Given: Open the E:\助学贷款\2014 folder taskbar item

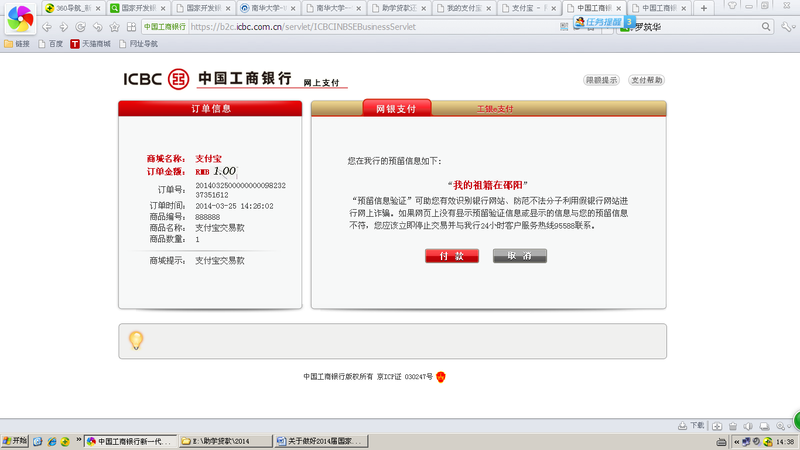Looking at the screenshot, I should (226, 441).
